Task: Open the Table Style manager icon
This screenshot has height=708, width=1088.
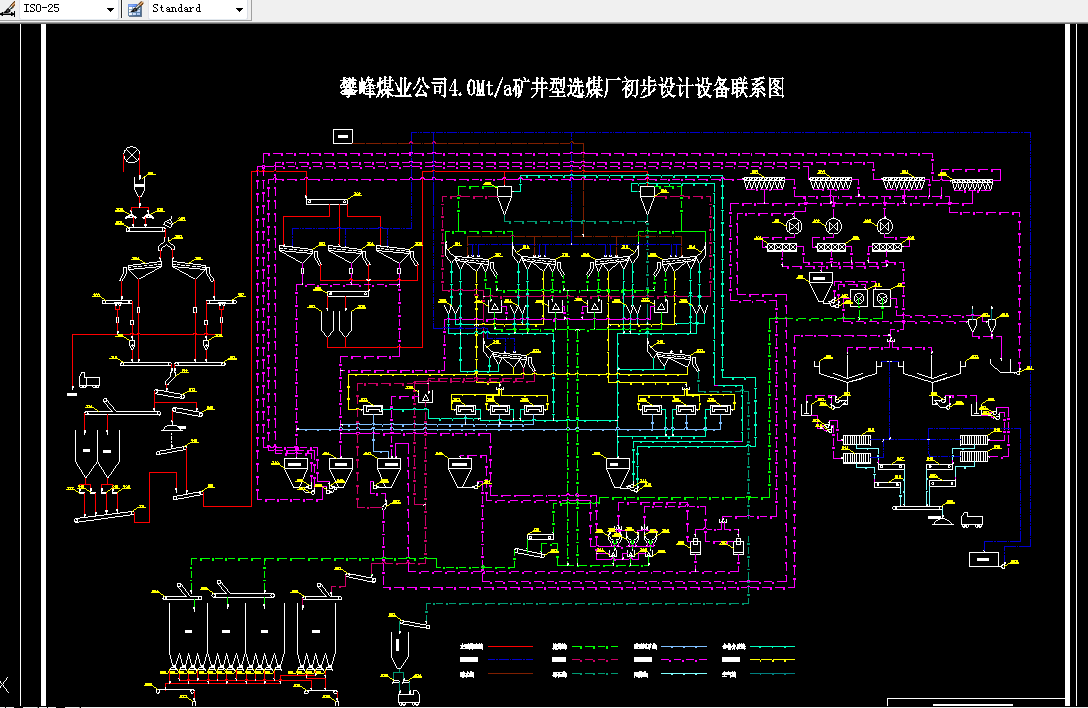Action: tap(135, 9)
